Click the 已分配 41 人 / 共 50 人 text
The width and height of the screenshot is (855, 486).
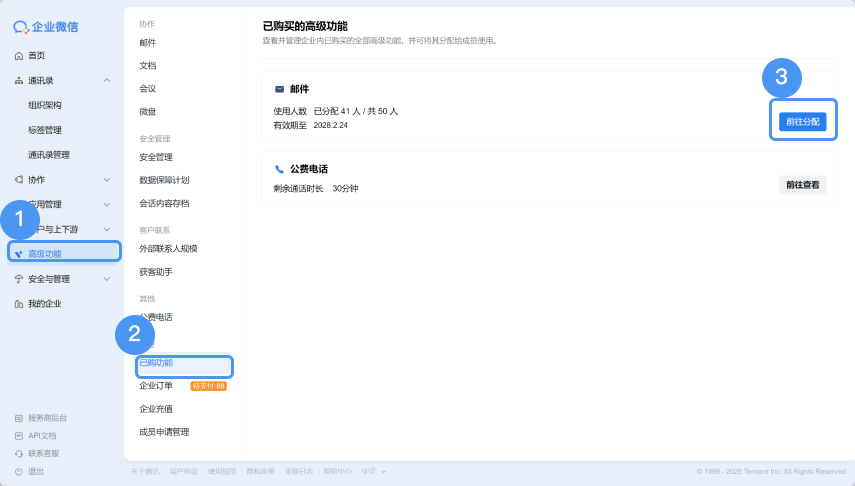(x=356, y=111)
